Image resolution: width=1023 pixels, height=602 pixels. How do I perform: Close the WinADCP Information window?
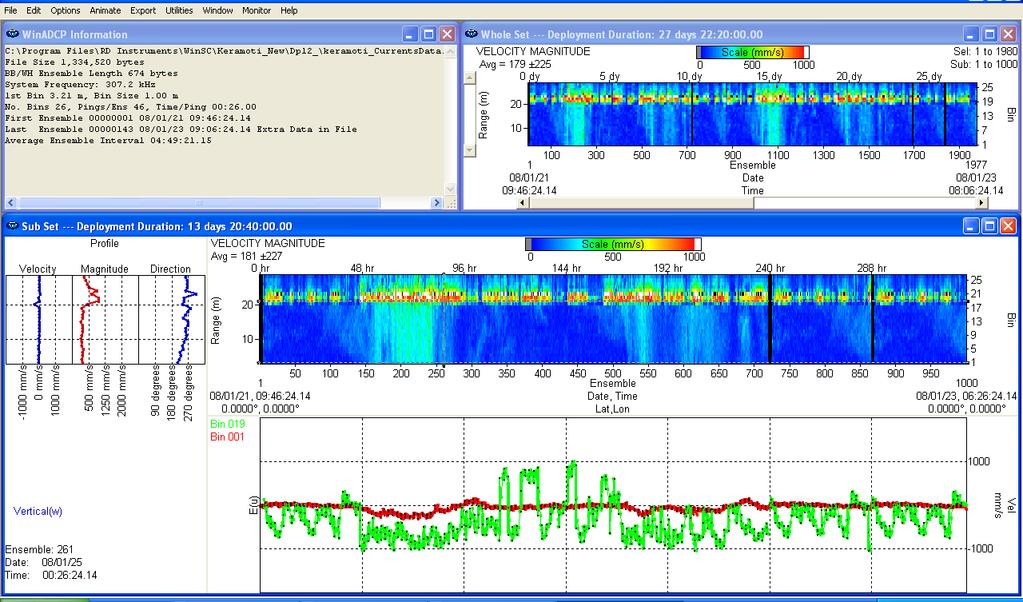(x=447, y=35)
